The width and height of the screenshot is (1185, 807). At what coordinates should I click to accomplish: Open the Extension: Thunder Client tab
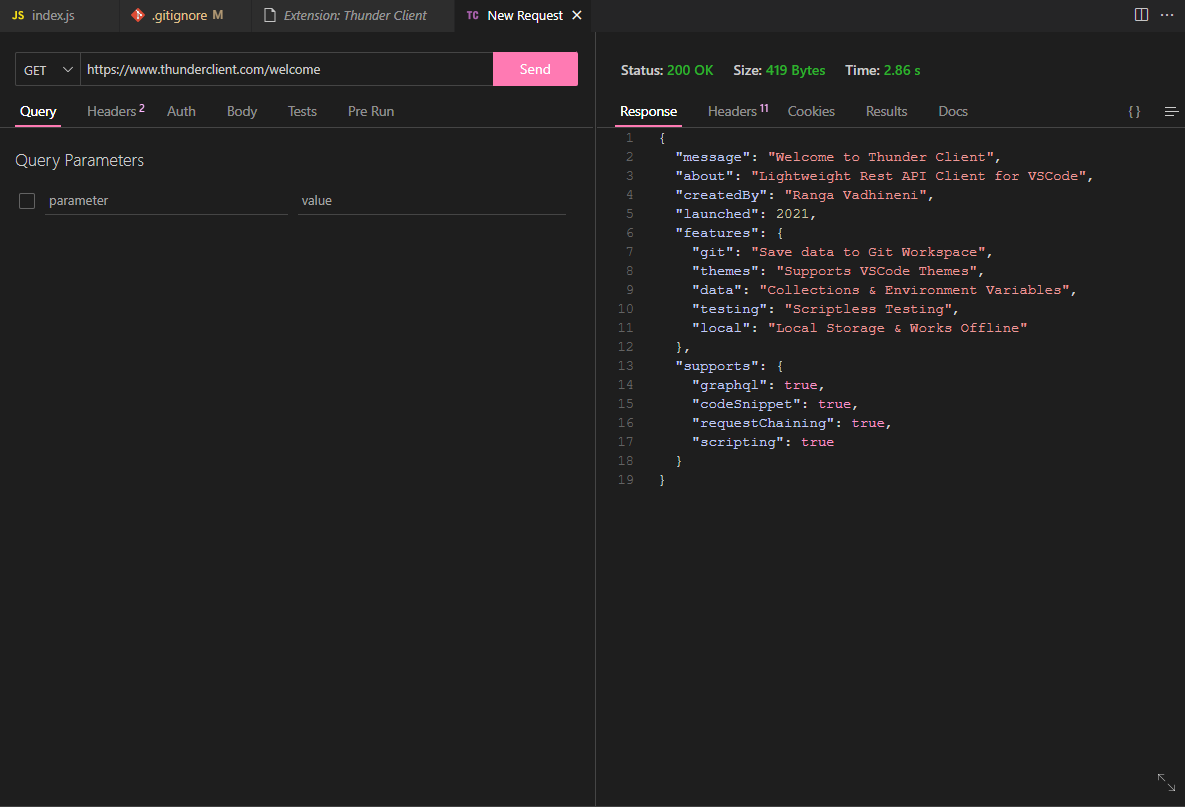click(x=354, y=15)
